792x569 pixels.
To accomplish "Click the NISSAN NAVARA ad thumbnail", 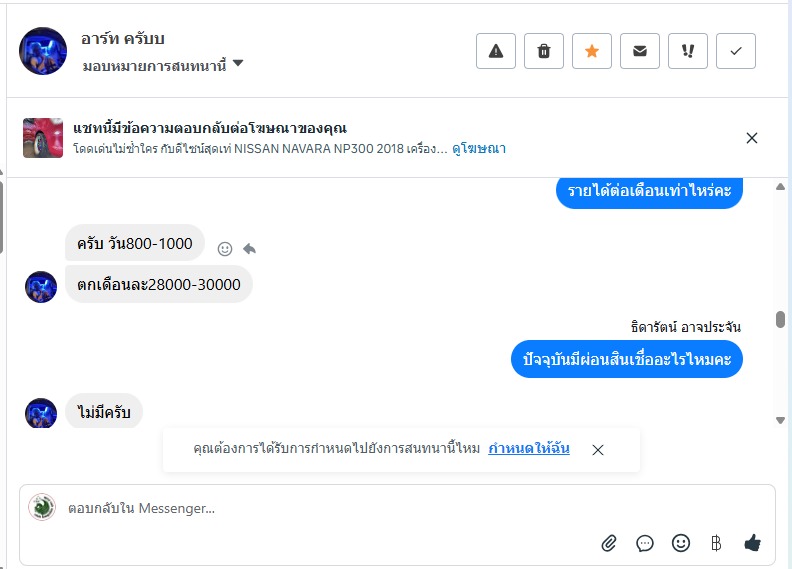I will [x=43, y=138].
